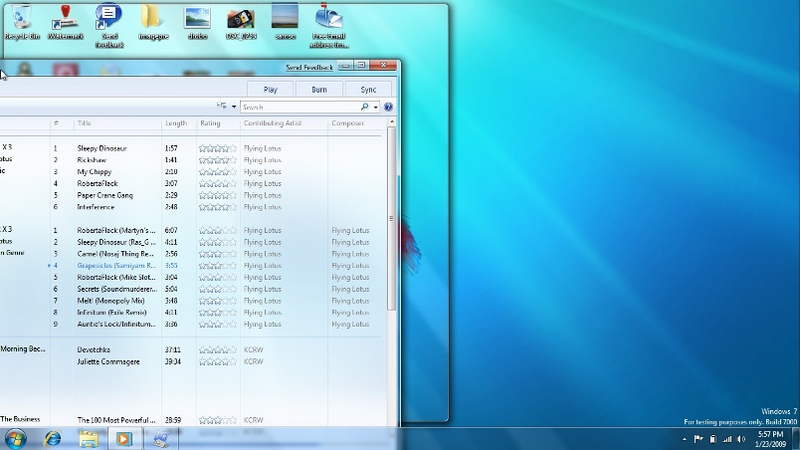Open the Recycle Bin desktop icon
Screen dimensions: 800x450
[21, 21]
